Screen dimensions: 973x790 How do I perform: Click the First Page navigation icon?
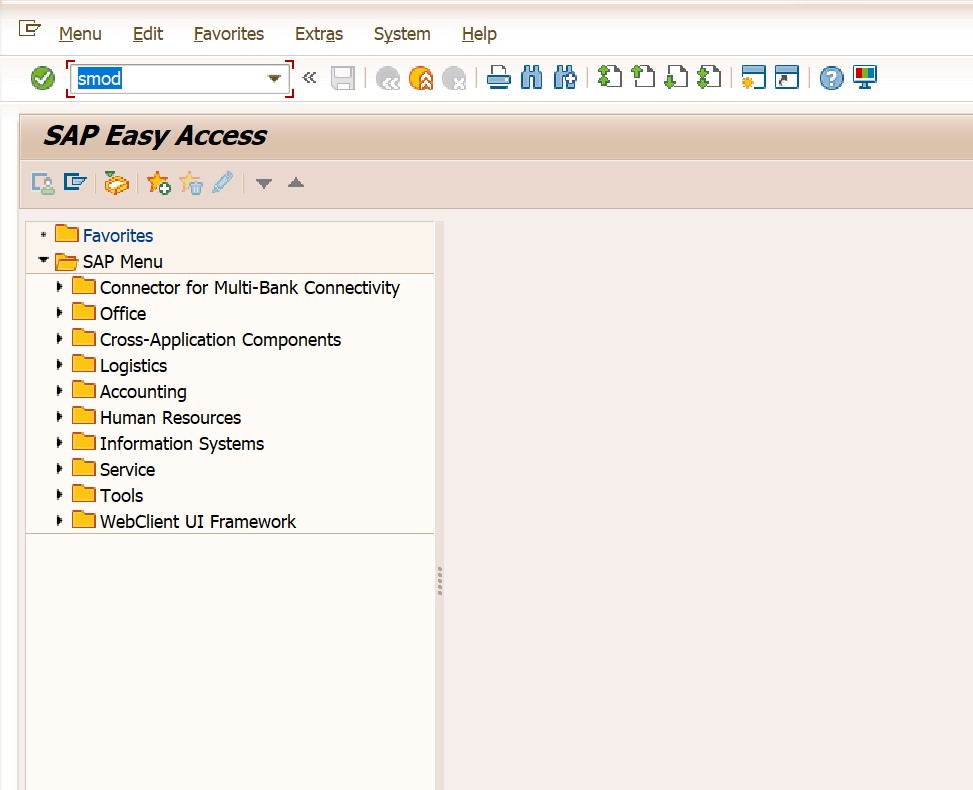click(609, 78)
